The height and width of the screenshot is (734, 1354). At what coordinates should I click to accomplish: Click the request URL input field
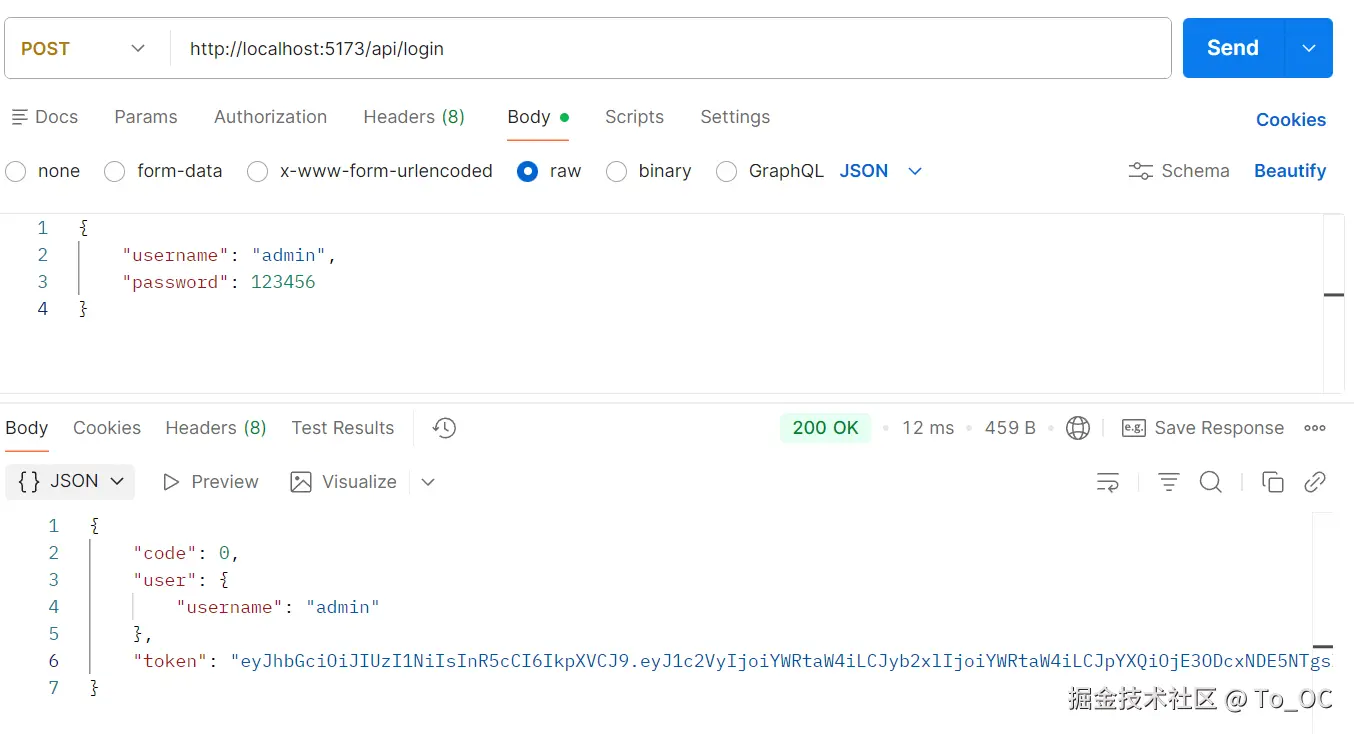click(670, 48)
